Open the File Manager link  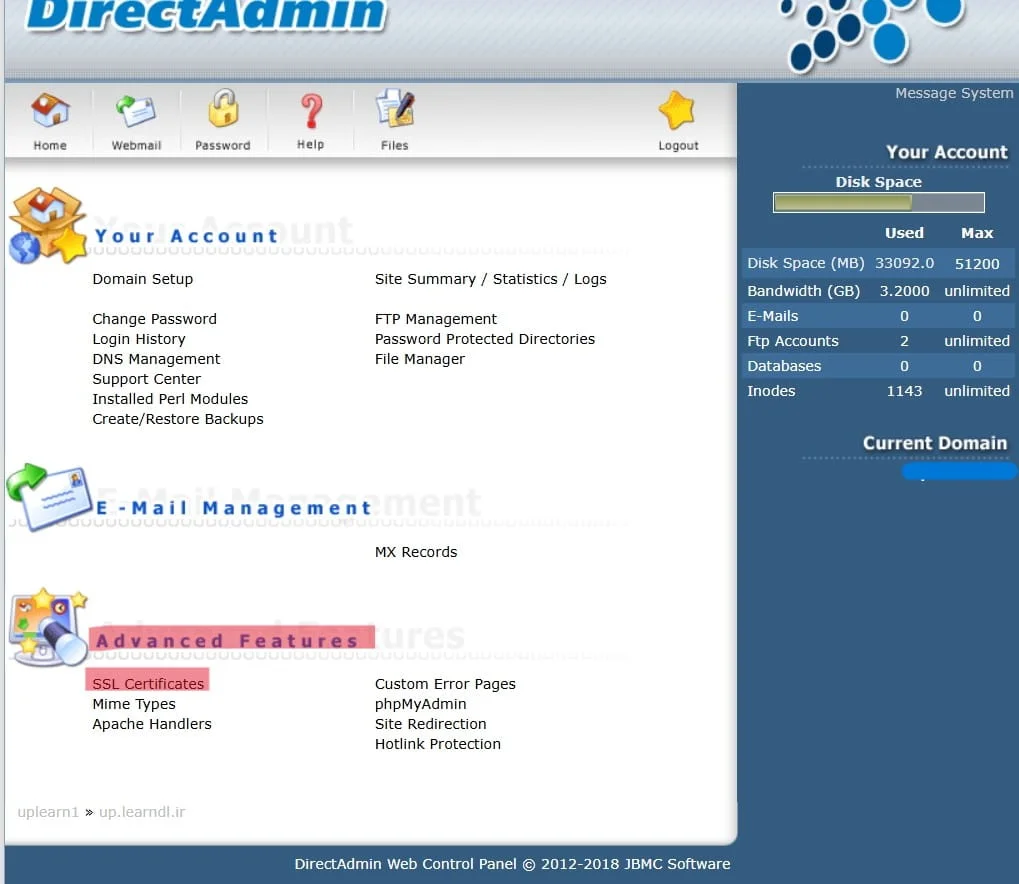[x=420, y=359]
